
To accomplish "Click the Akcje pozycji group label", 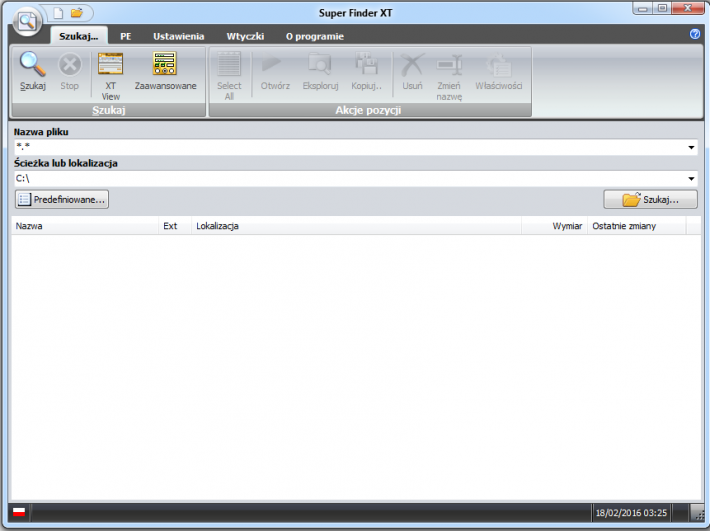I will click(369, 110).
